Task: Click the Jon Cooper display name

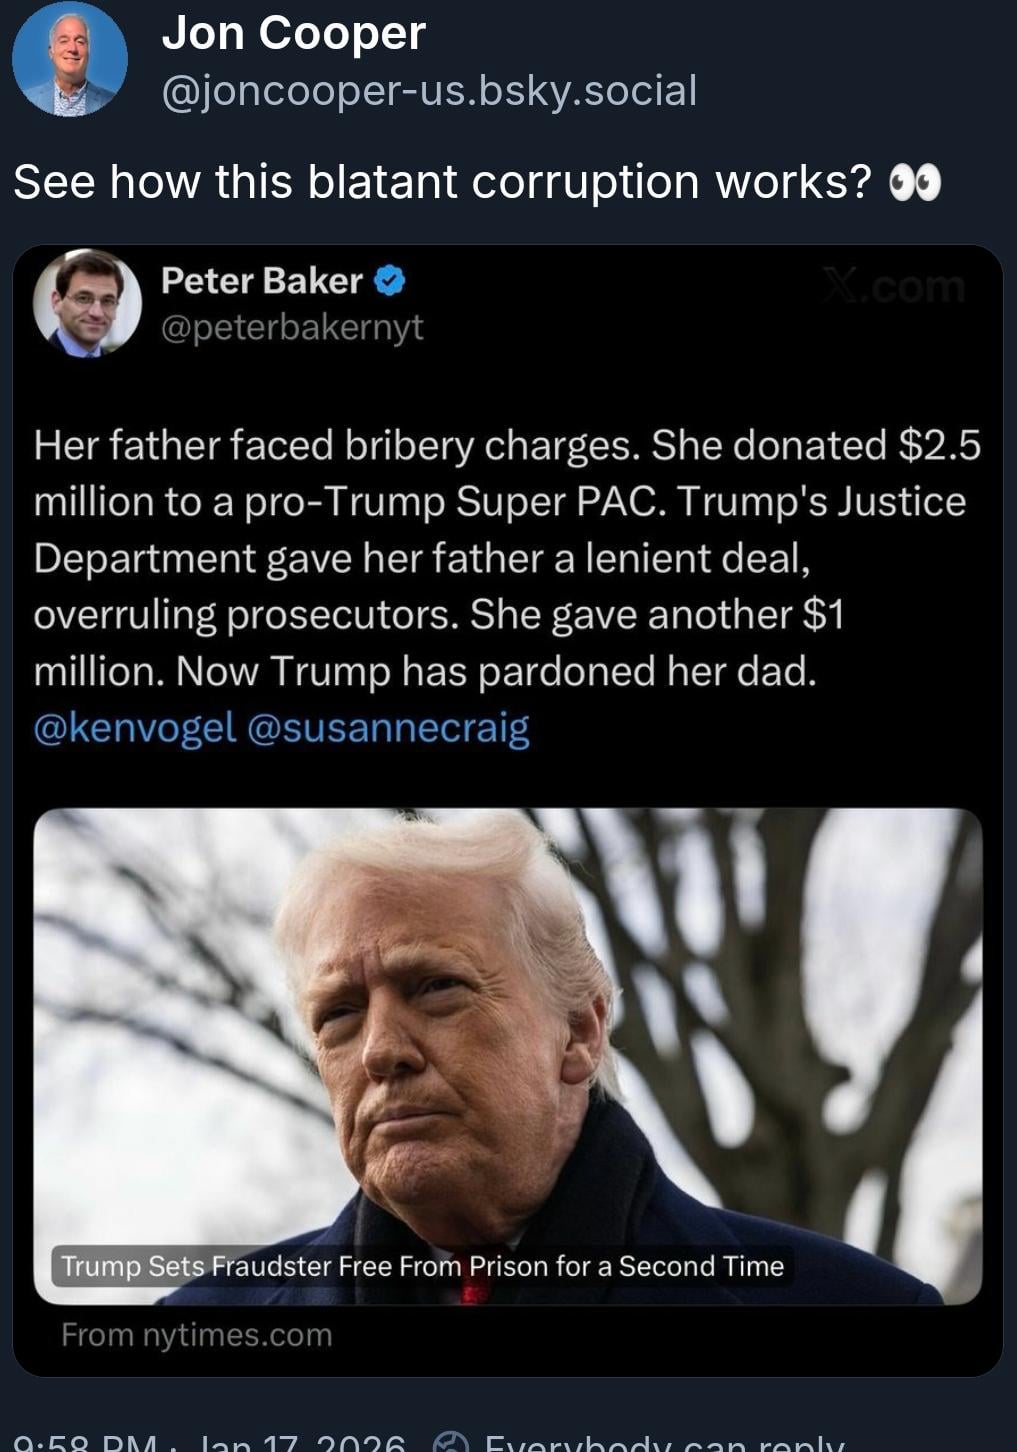Action: coord(293,33)
